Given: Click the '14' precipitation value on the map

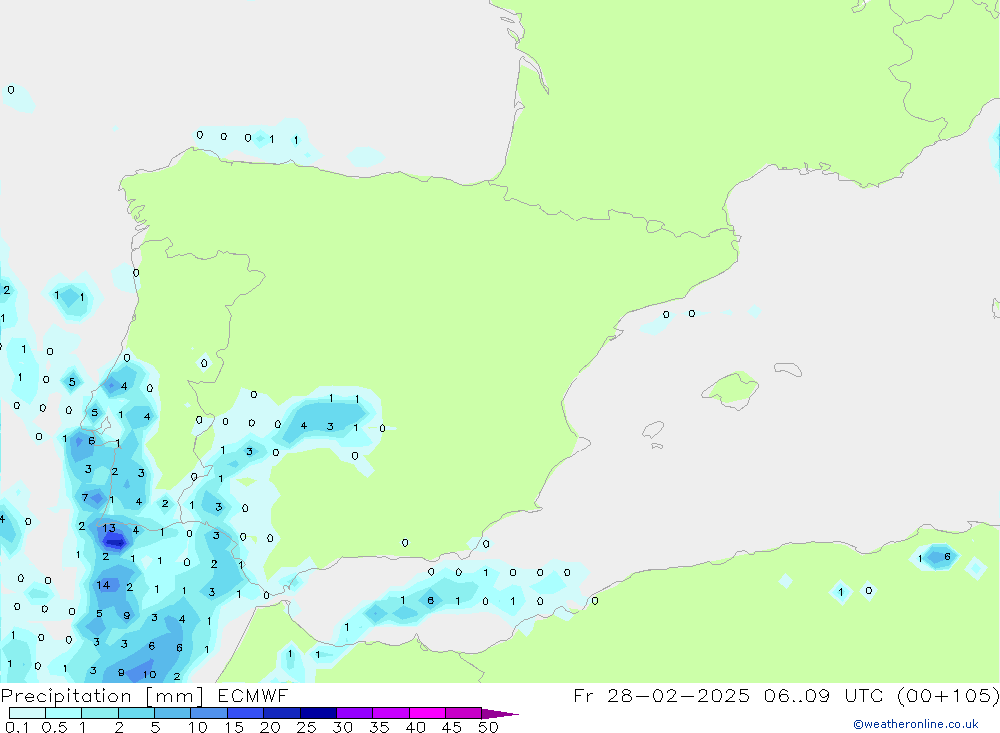Looking at the screenshot, I should (x=103, y=584).
